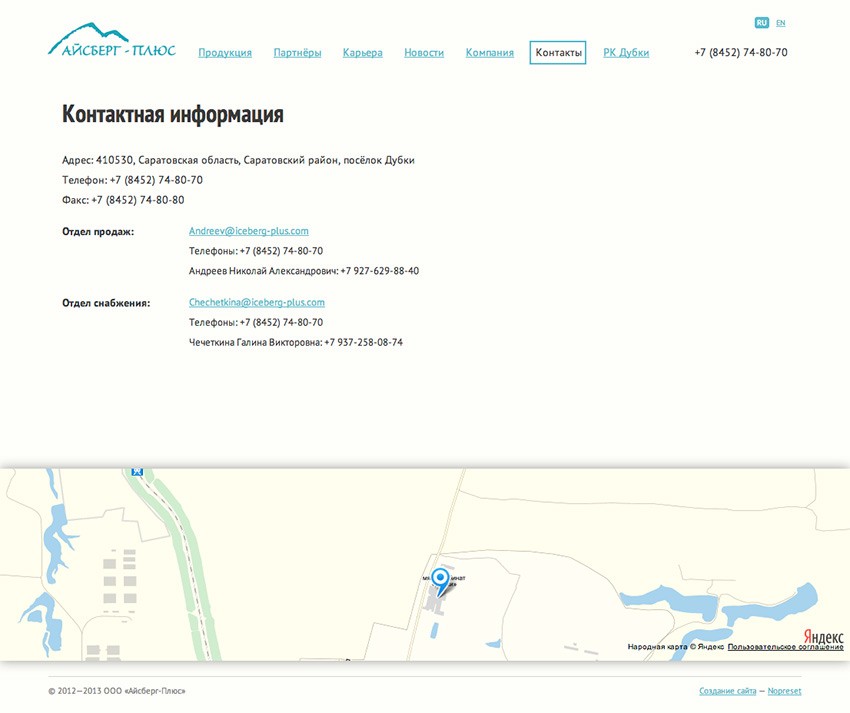Click the blue marker icon at map top
Screen dimensions: 850x713
(x=138, y=470)
